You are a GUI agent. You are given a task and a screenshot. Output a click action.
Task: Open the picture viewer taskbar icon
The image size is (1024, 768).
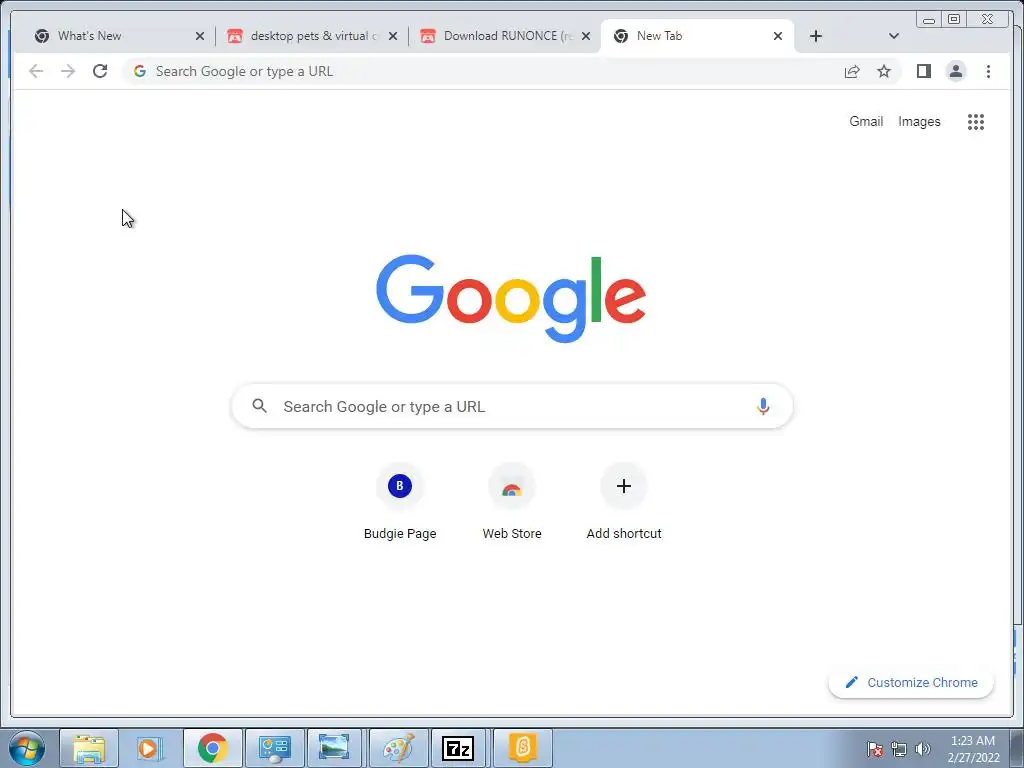coord(334,748)
